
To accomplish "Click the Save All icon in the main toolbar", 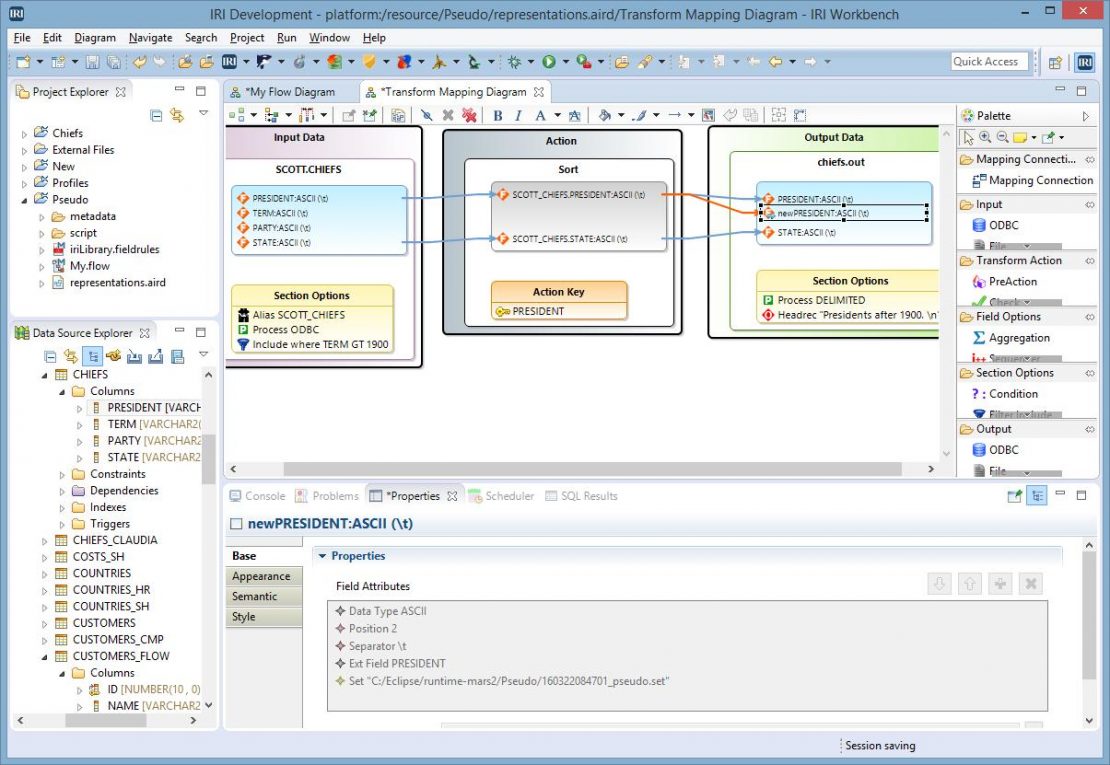I will (x=113, y=62).
